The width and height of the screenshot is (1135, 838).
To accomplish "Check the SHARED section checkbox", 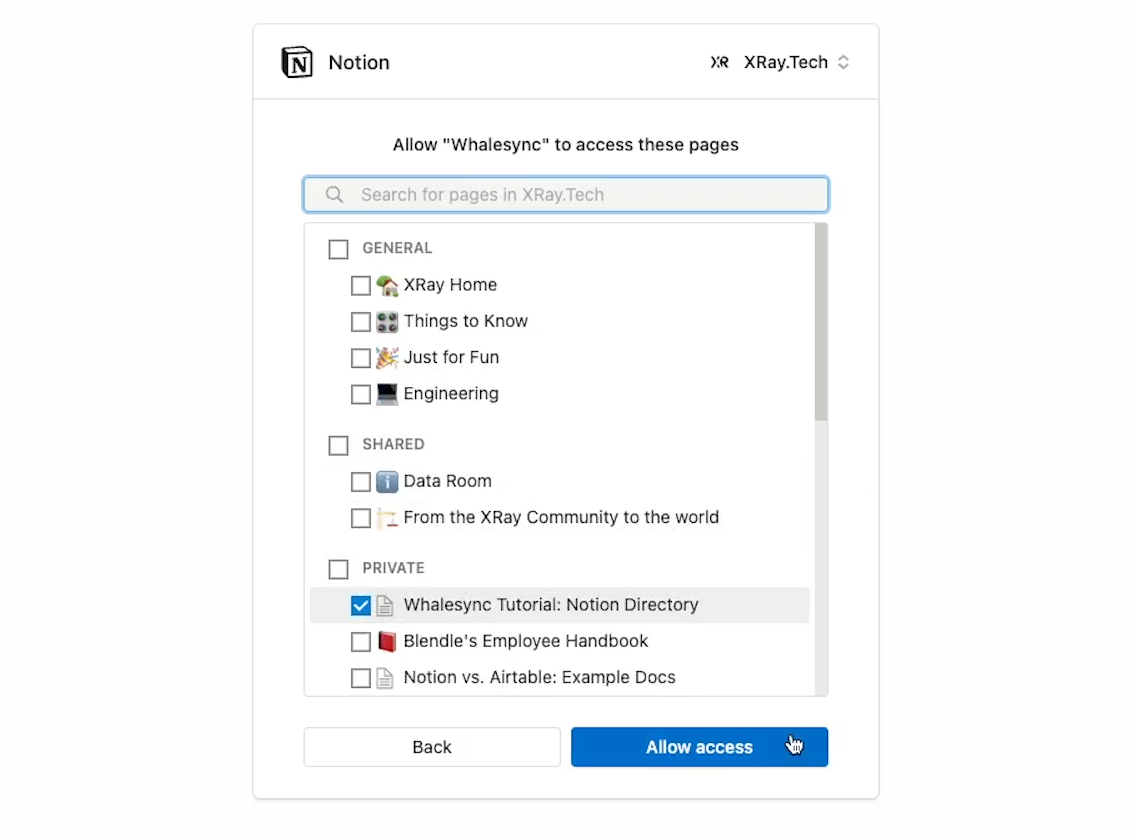I will [338, 445].
